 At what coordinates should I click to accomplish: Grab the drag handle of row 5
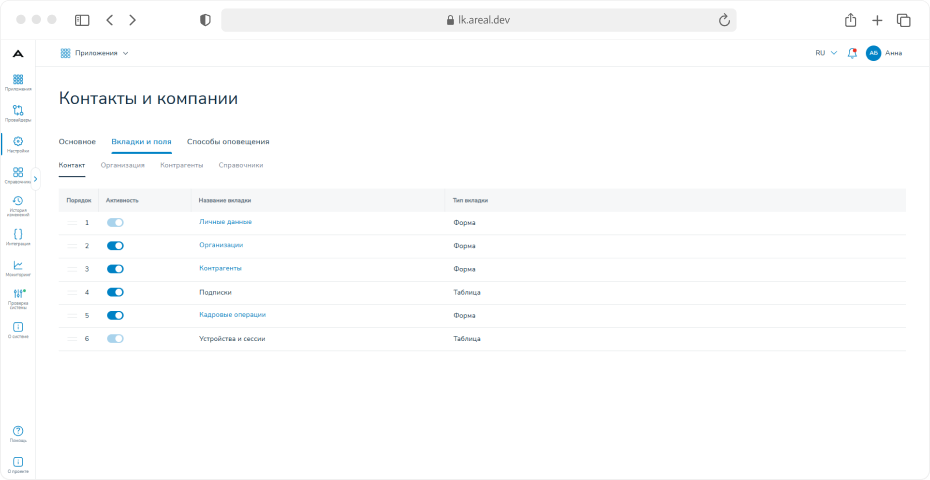[x=72, y=316]
